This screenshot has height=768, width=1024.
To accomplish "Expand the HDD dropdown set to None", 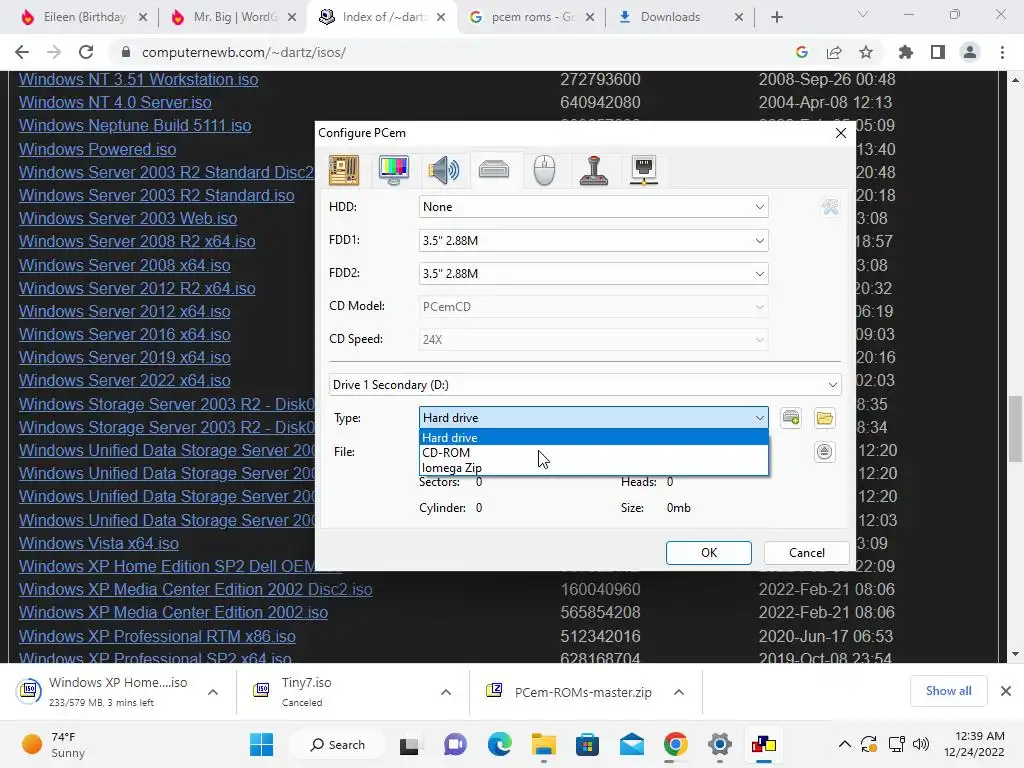I will [x=593, y=207].
